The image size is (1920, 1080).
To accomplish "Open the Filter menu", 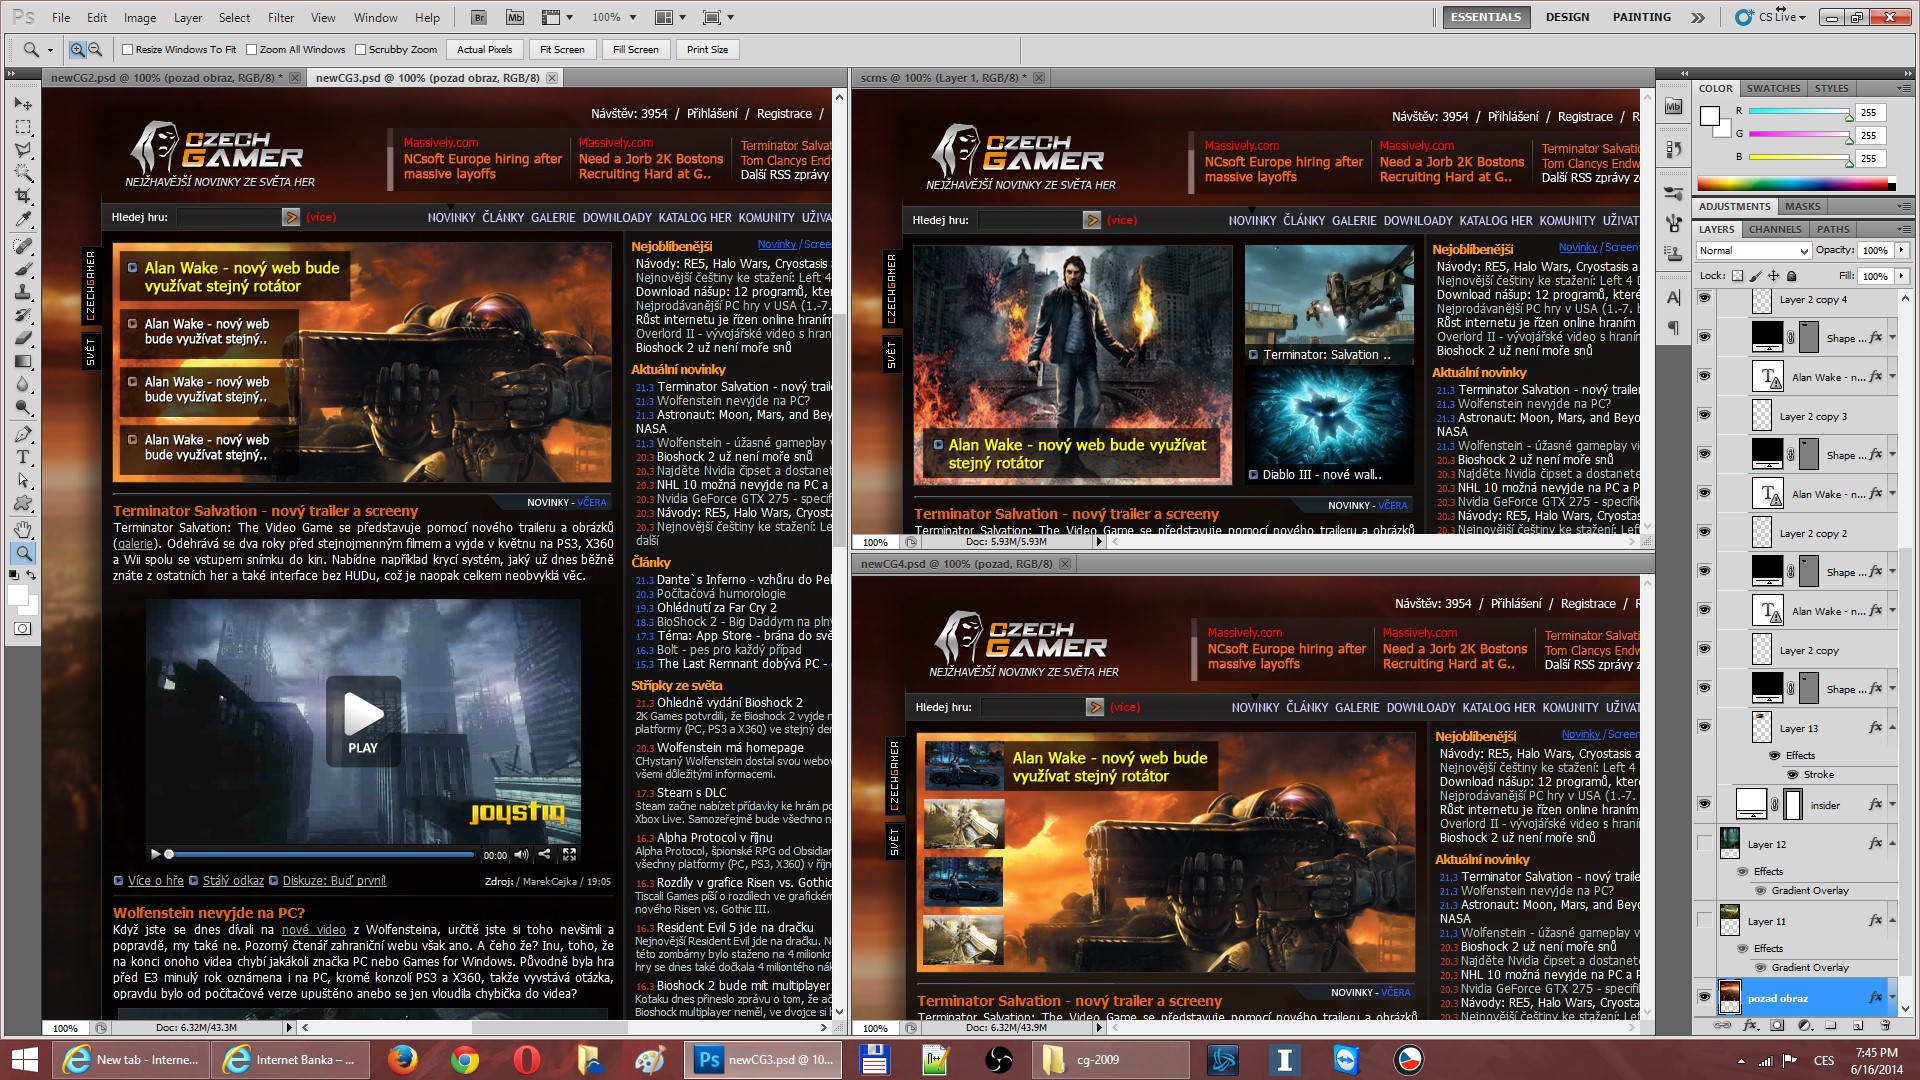I will click(x=281, y=17).
